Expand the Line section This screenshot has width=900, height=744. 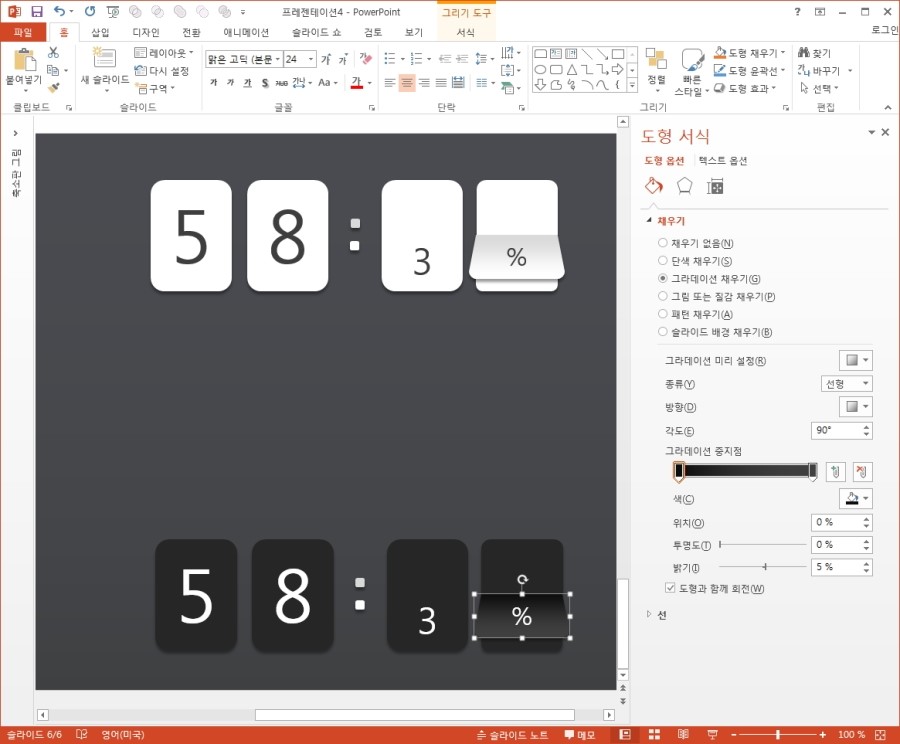pos(656,615)
